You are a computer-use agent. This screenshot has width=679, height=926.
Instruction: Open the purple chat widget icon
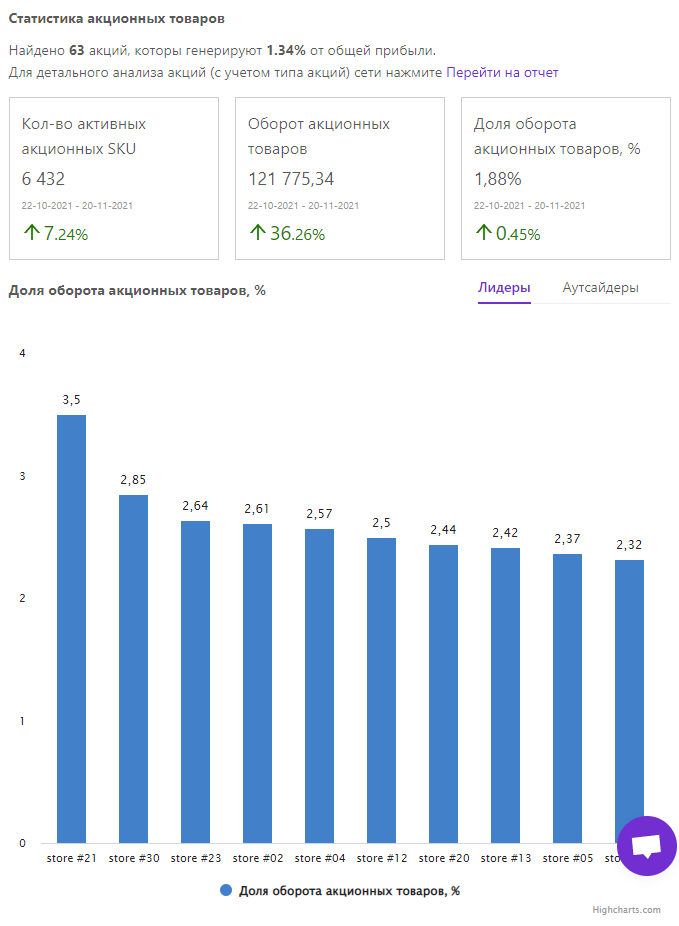point(647,845)
